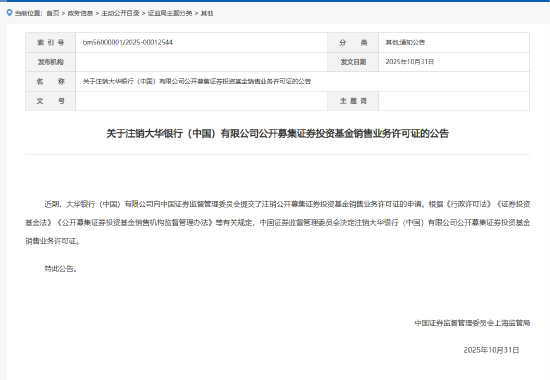The height and width of the screenshot is (380, 550).
Task: Click the location pin icon in breadcrumb
Action: click(x=9, y=13)
